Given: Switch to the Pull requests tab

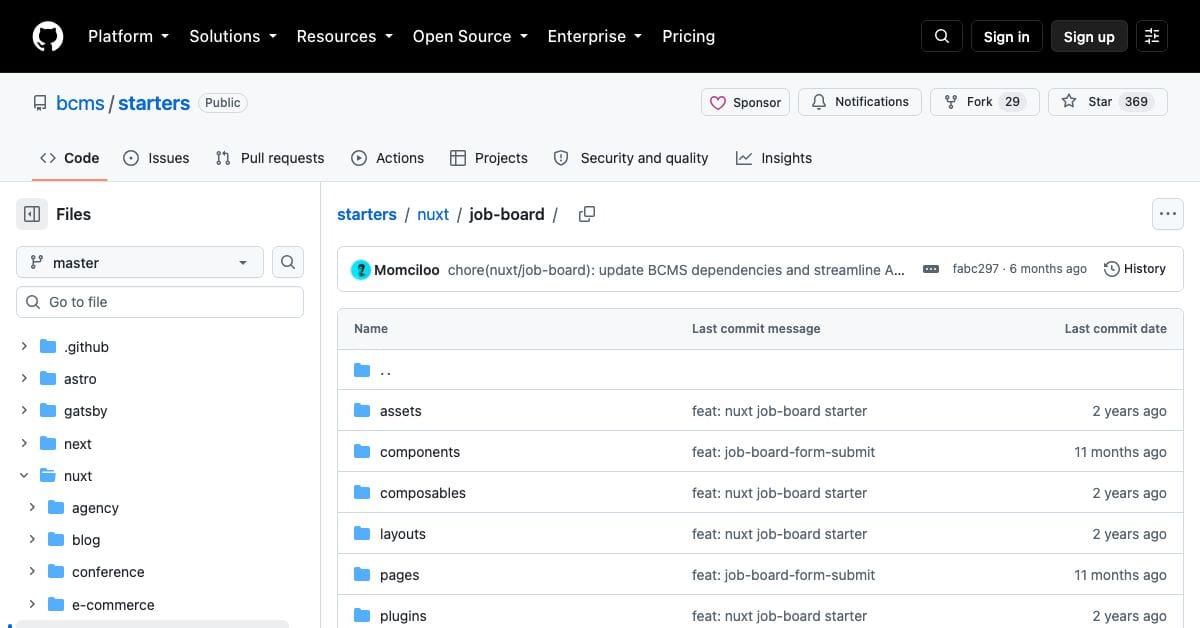Looking at the screenshot, I should point(270,158).
